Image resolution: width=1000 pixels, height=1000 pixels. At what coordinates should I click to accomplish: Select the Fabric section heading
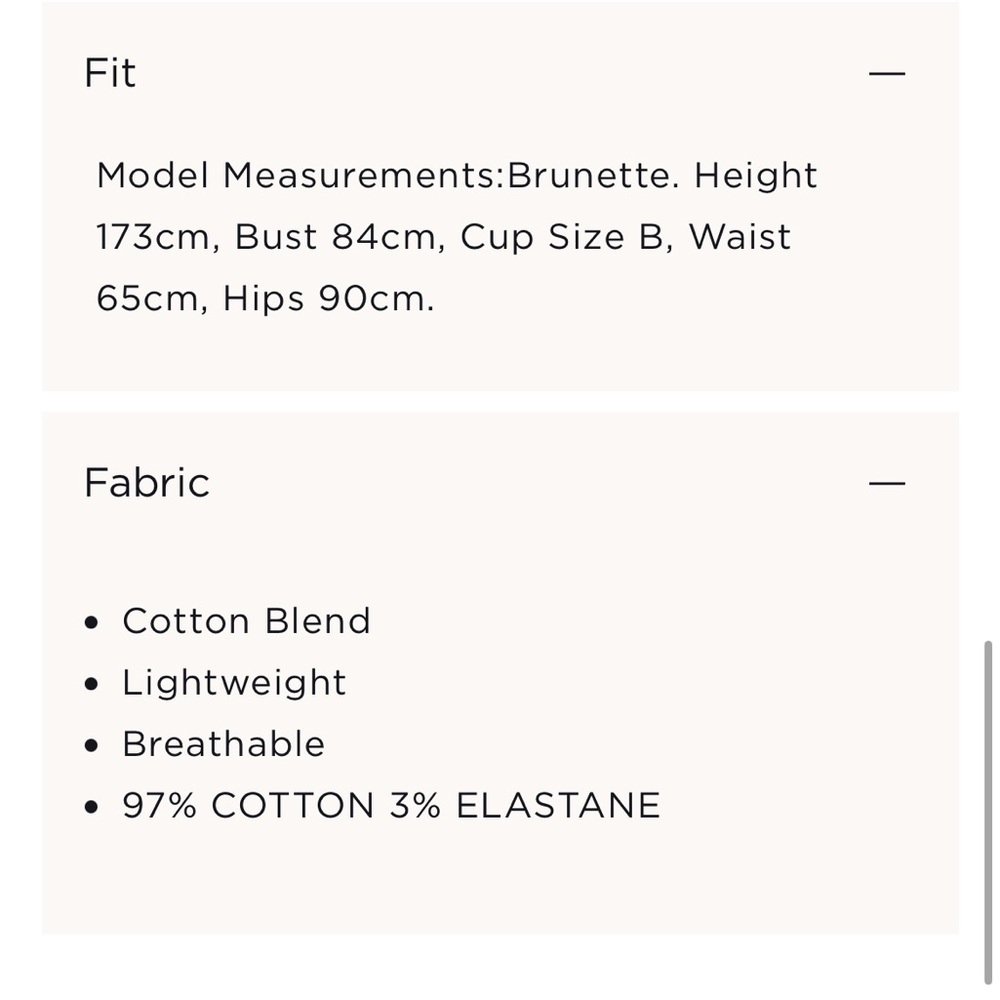pyautogui.click(x=146, y=483)
